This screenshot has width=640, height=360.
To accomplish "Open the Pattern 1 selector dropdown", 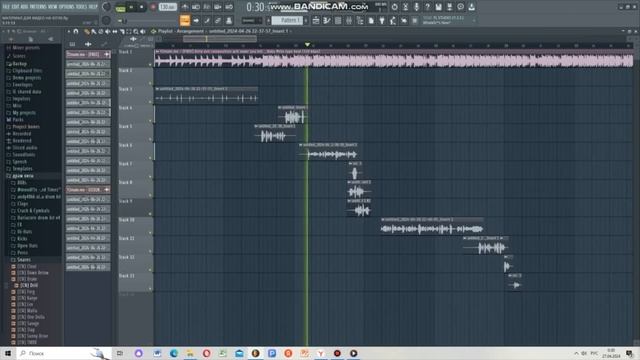I will tap(287, 20).
